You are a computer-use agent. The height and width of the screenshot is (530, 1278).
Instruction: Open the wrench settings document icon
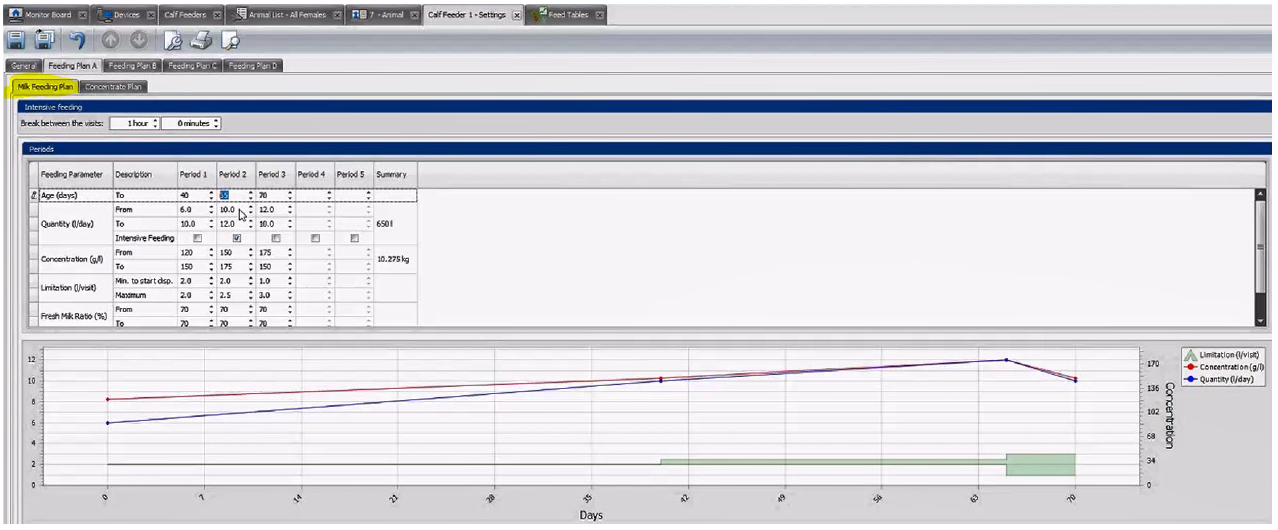173,41
